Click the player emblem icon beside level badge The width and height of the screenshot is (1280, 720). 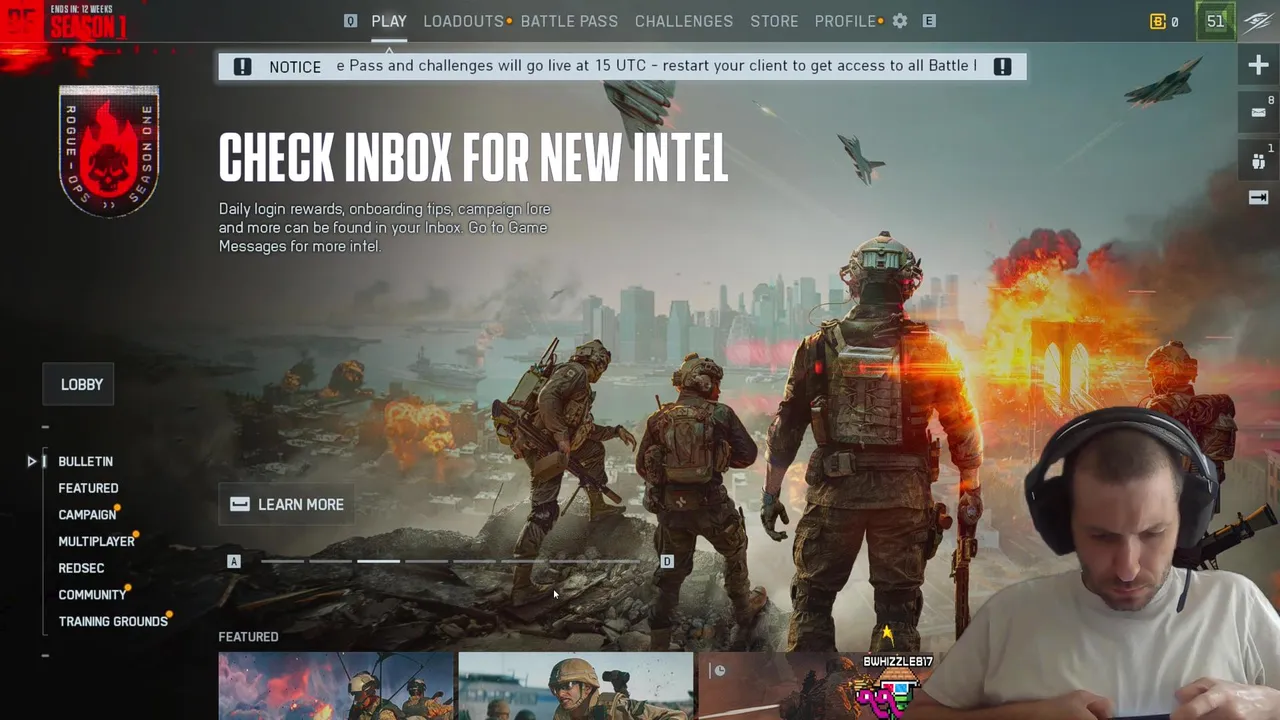pyautogui.click(x=1258, y=21)
